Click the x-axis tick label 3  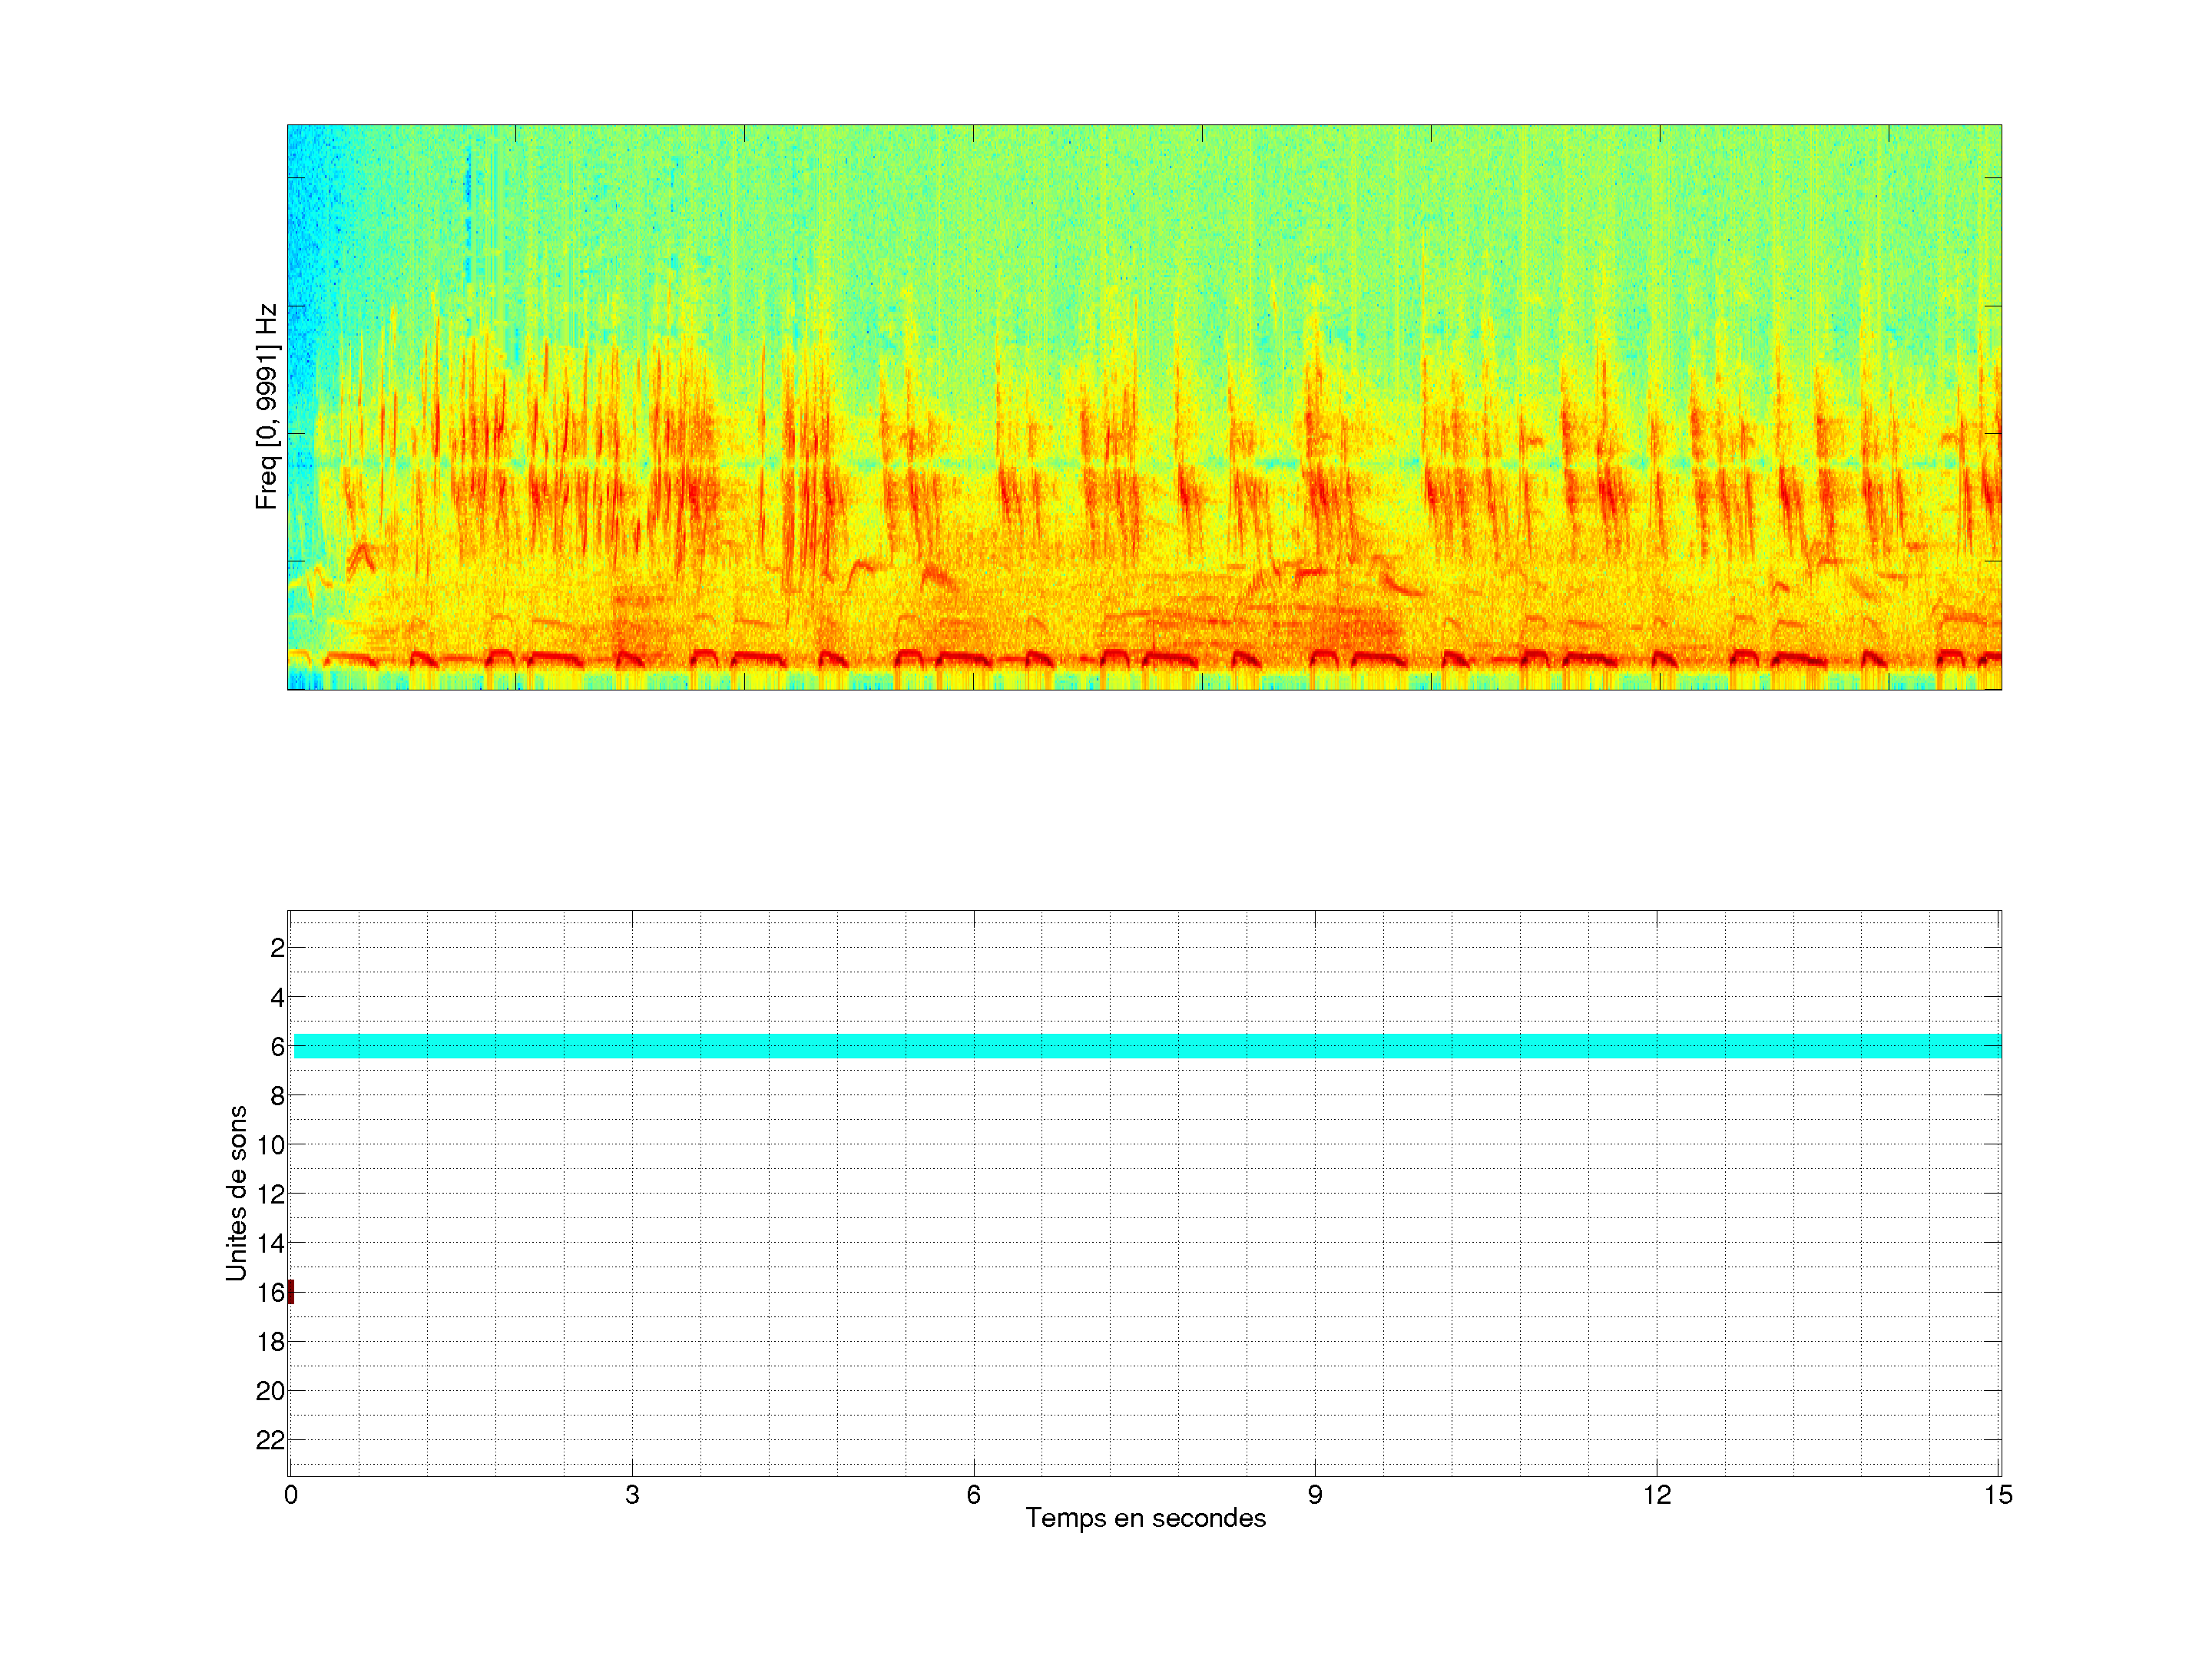[632, 1495]
